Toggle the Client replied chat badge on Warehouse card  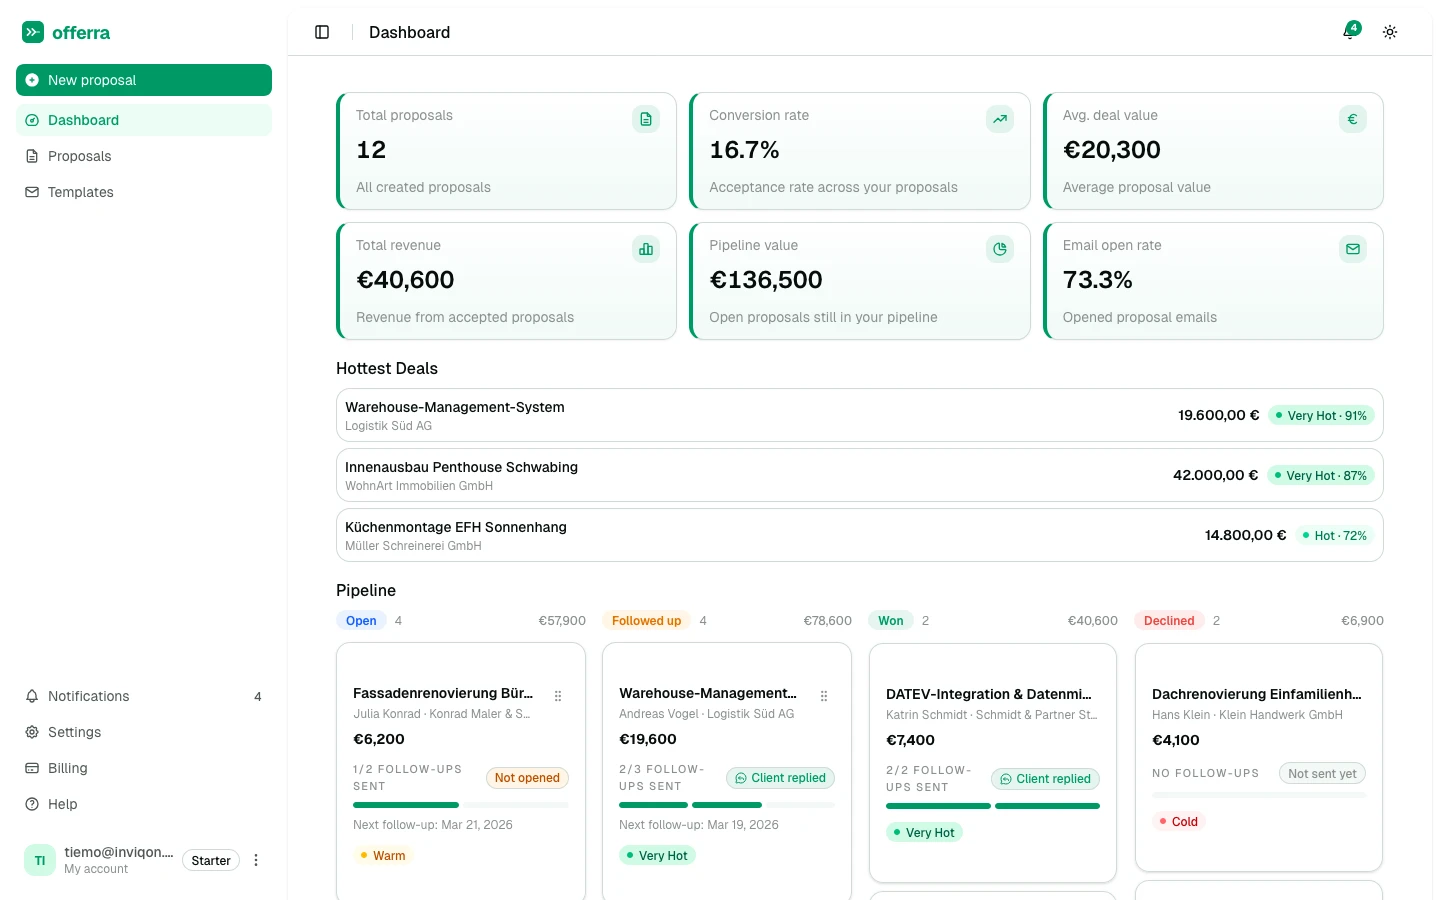pos(780,778)
